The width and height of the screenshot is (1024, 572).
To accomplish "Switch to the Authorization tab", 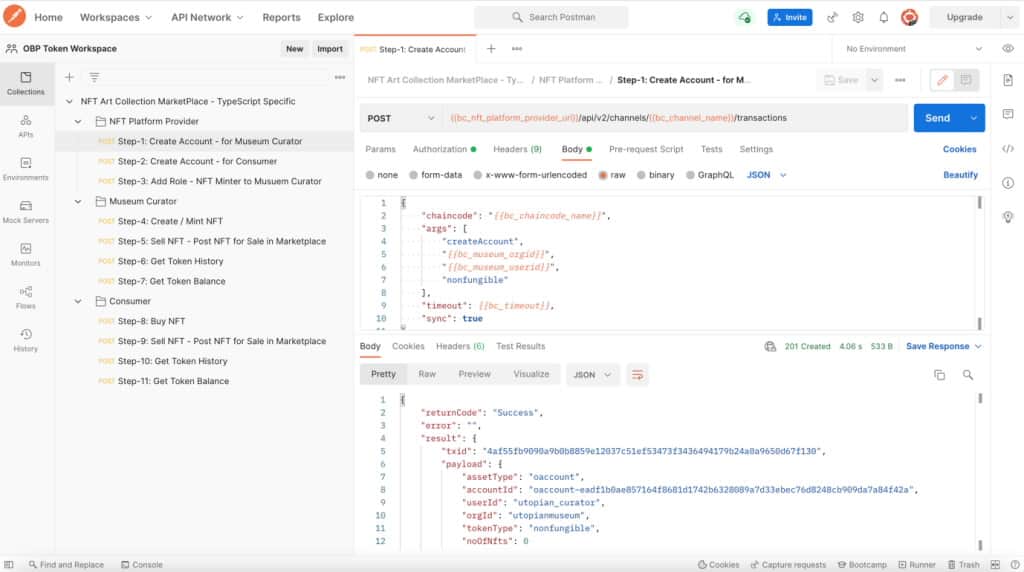I will (444, 150).
